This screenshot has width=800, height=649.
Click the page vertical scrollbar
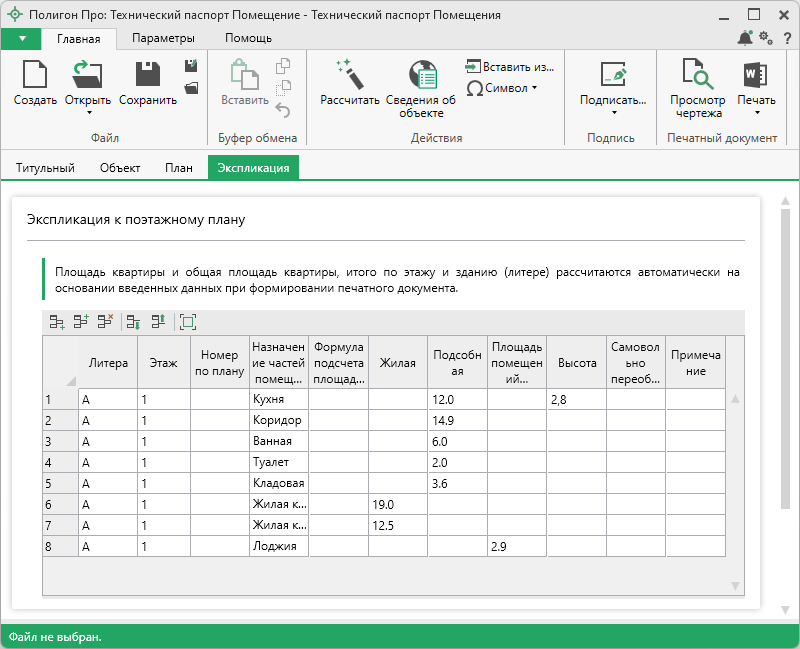(x=786, y=360)
